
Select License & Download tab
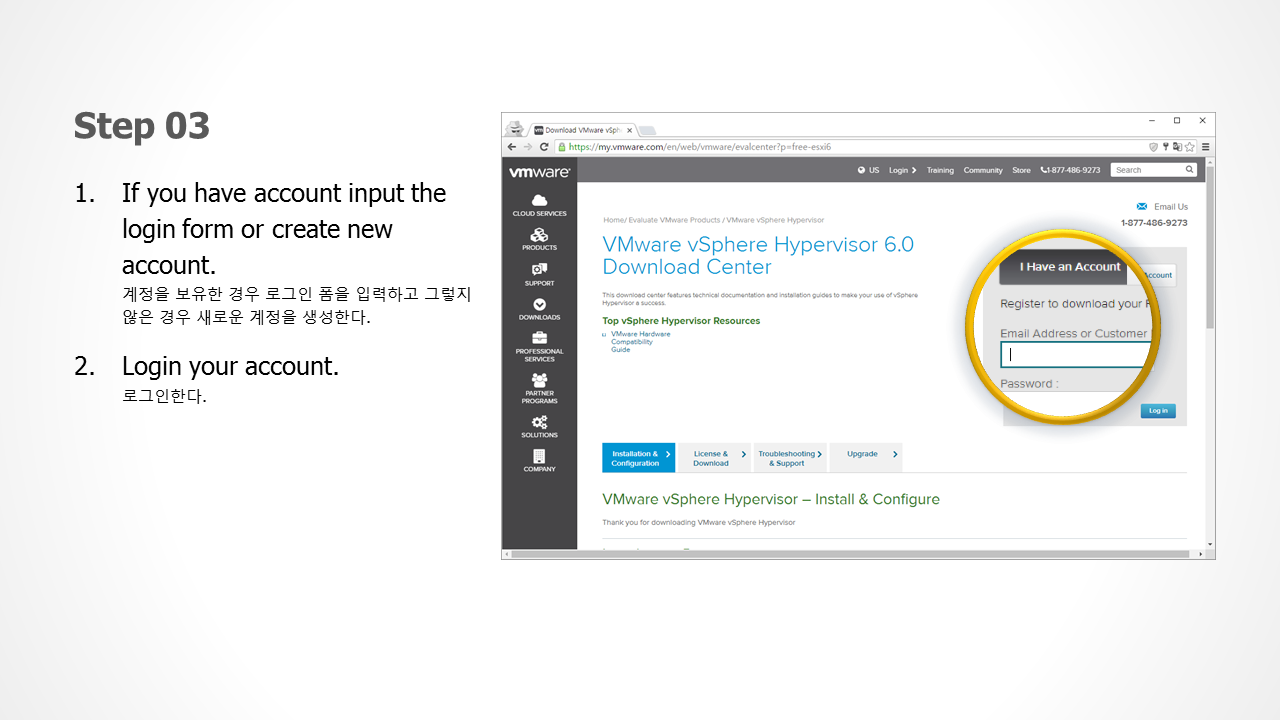714,458
